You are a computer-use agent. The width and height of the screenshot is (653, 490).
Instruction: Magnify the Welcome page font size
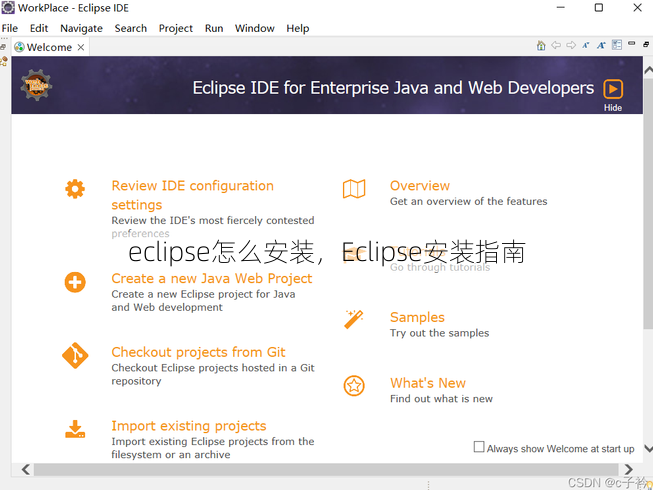601,45
